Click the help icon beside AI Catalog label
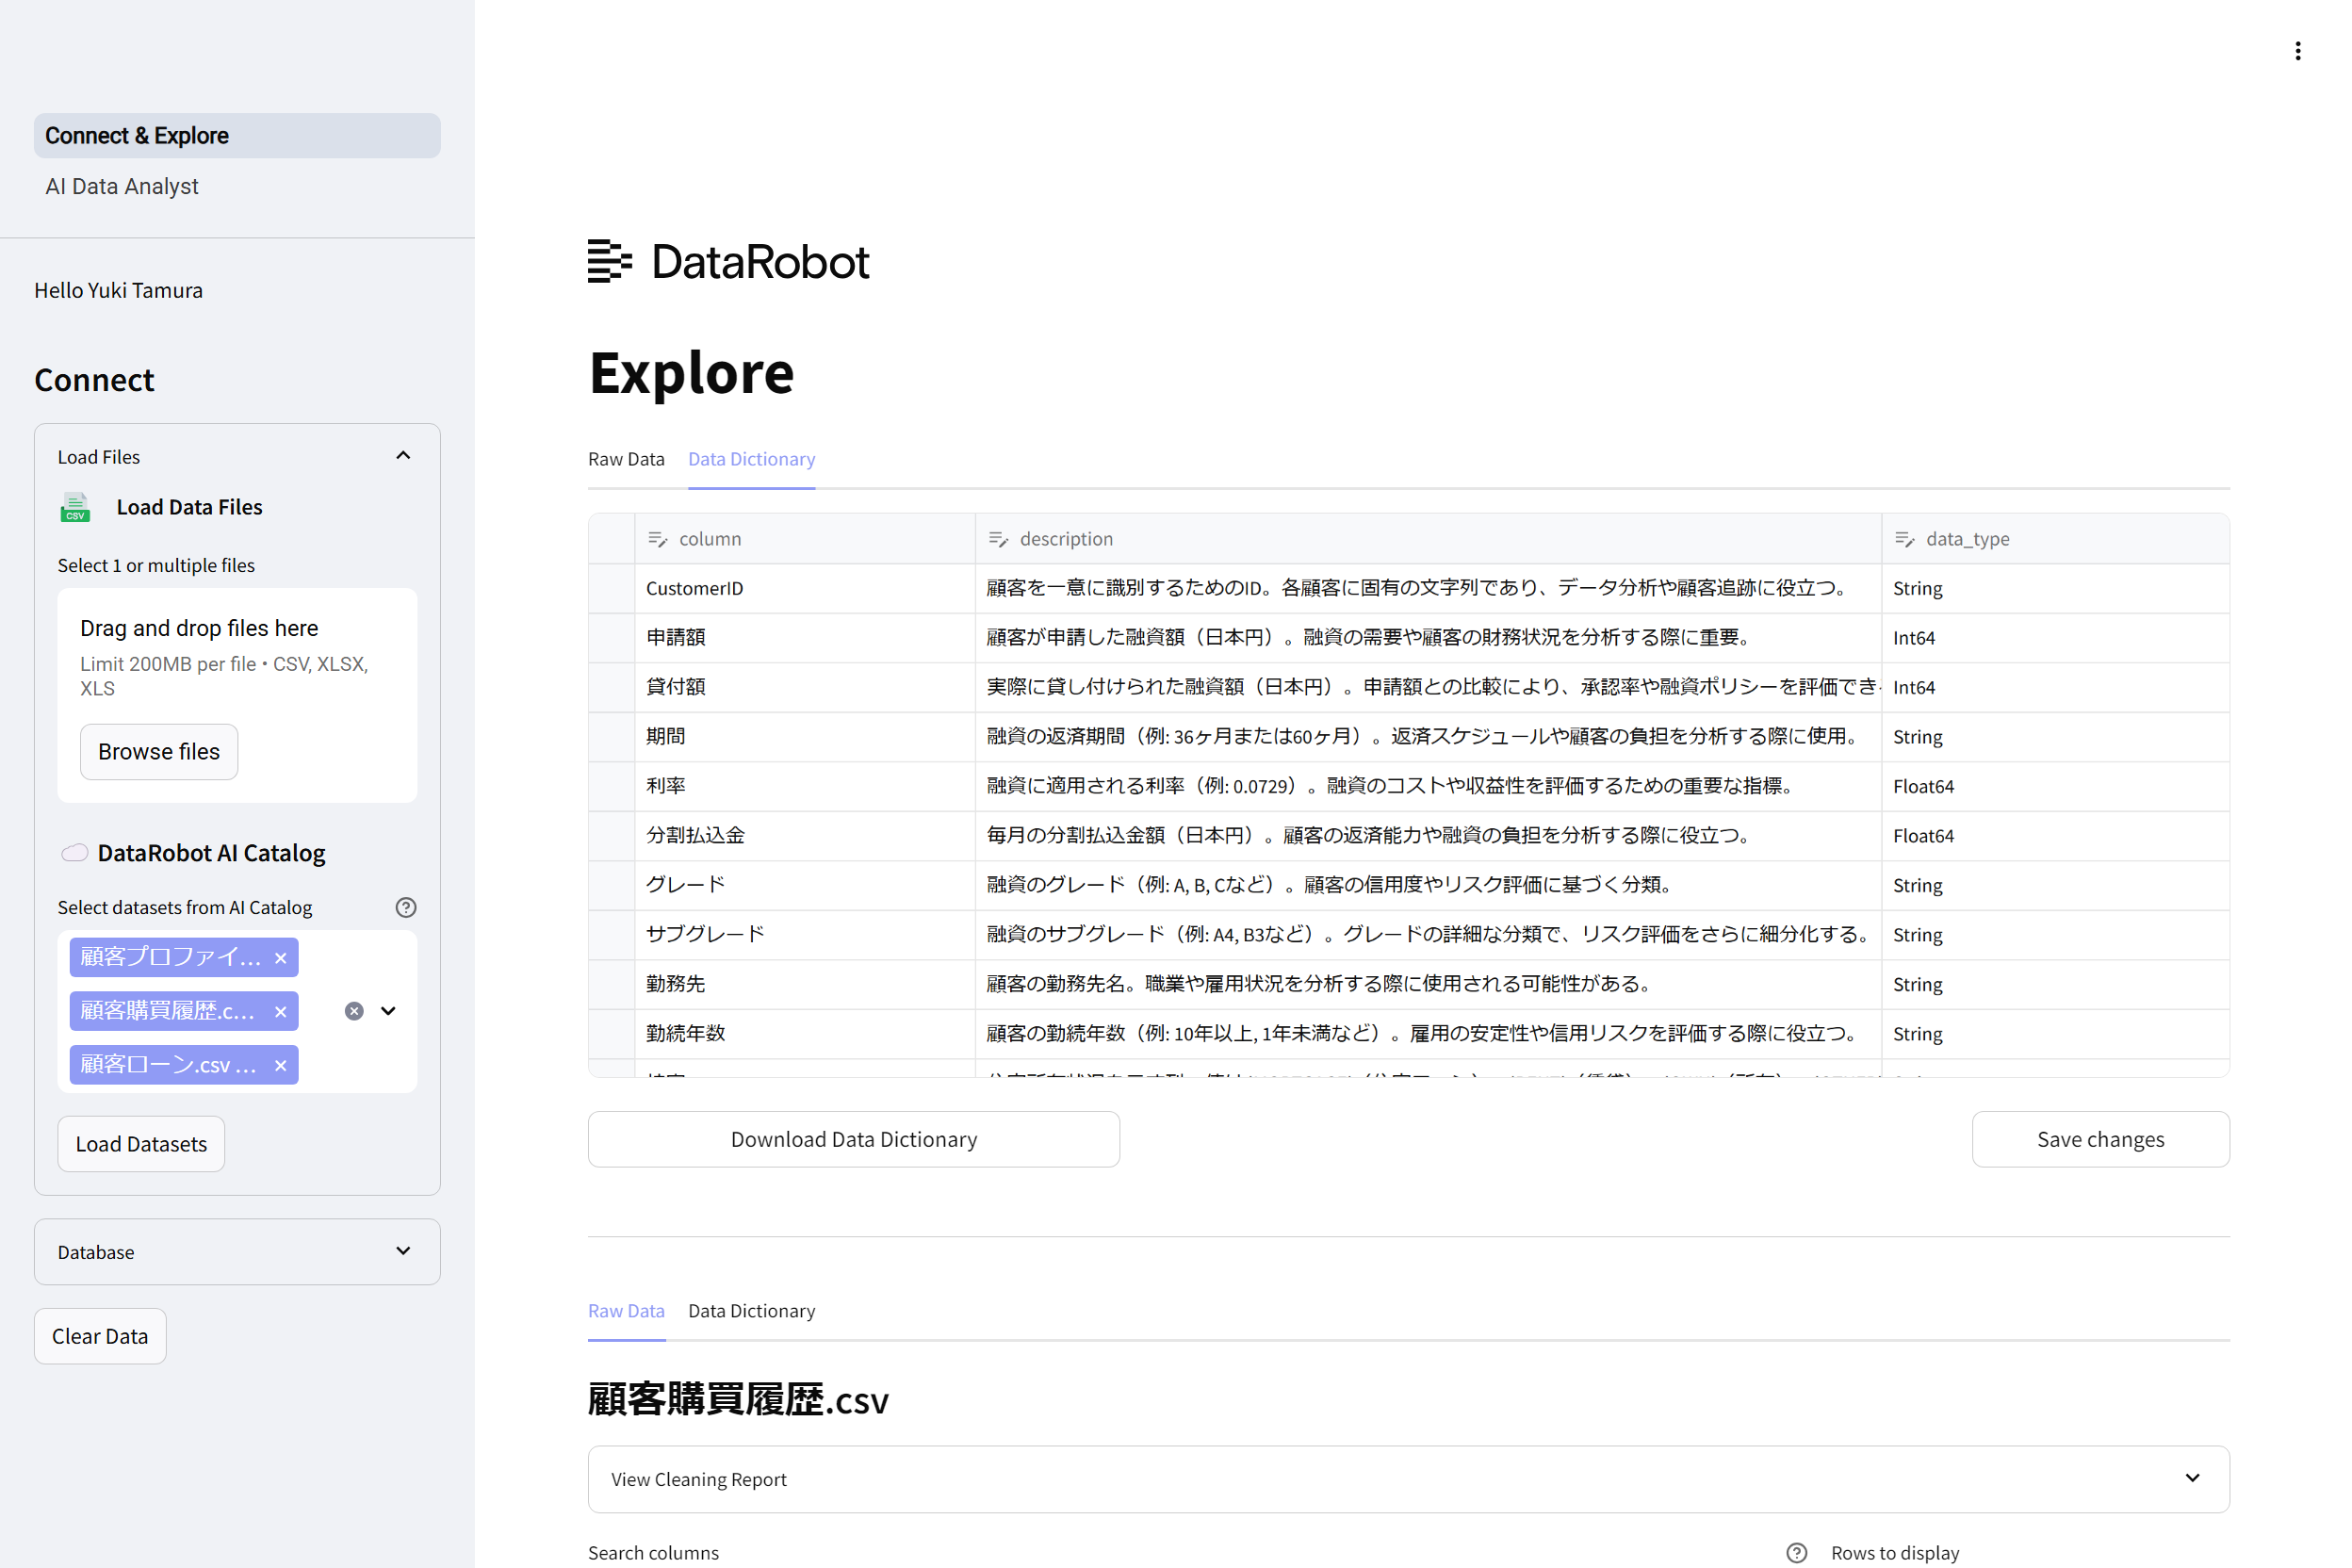 (x=405, y=907)
